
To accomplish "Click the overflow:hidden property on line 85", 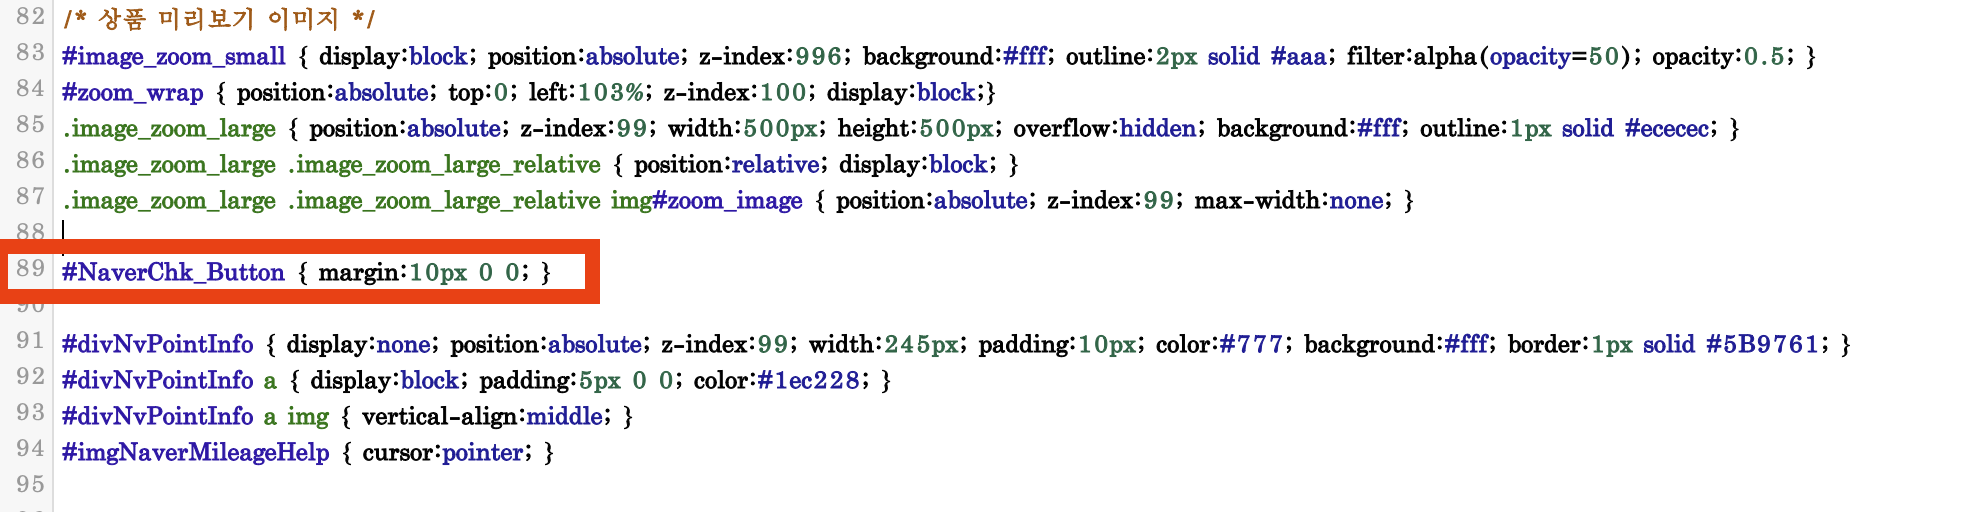I will [1104, 128].
